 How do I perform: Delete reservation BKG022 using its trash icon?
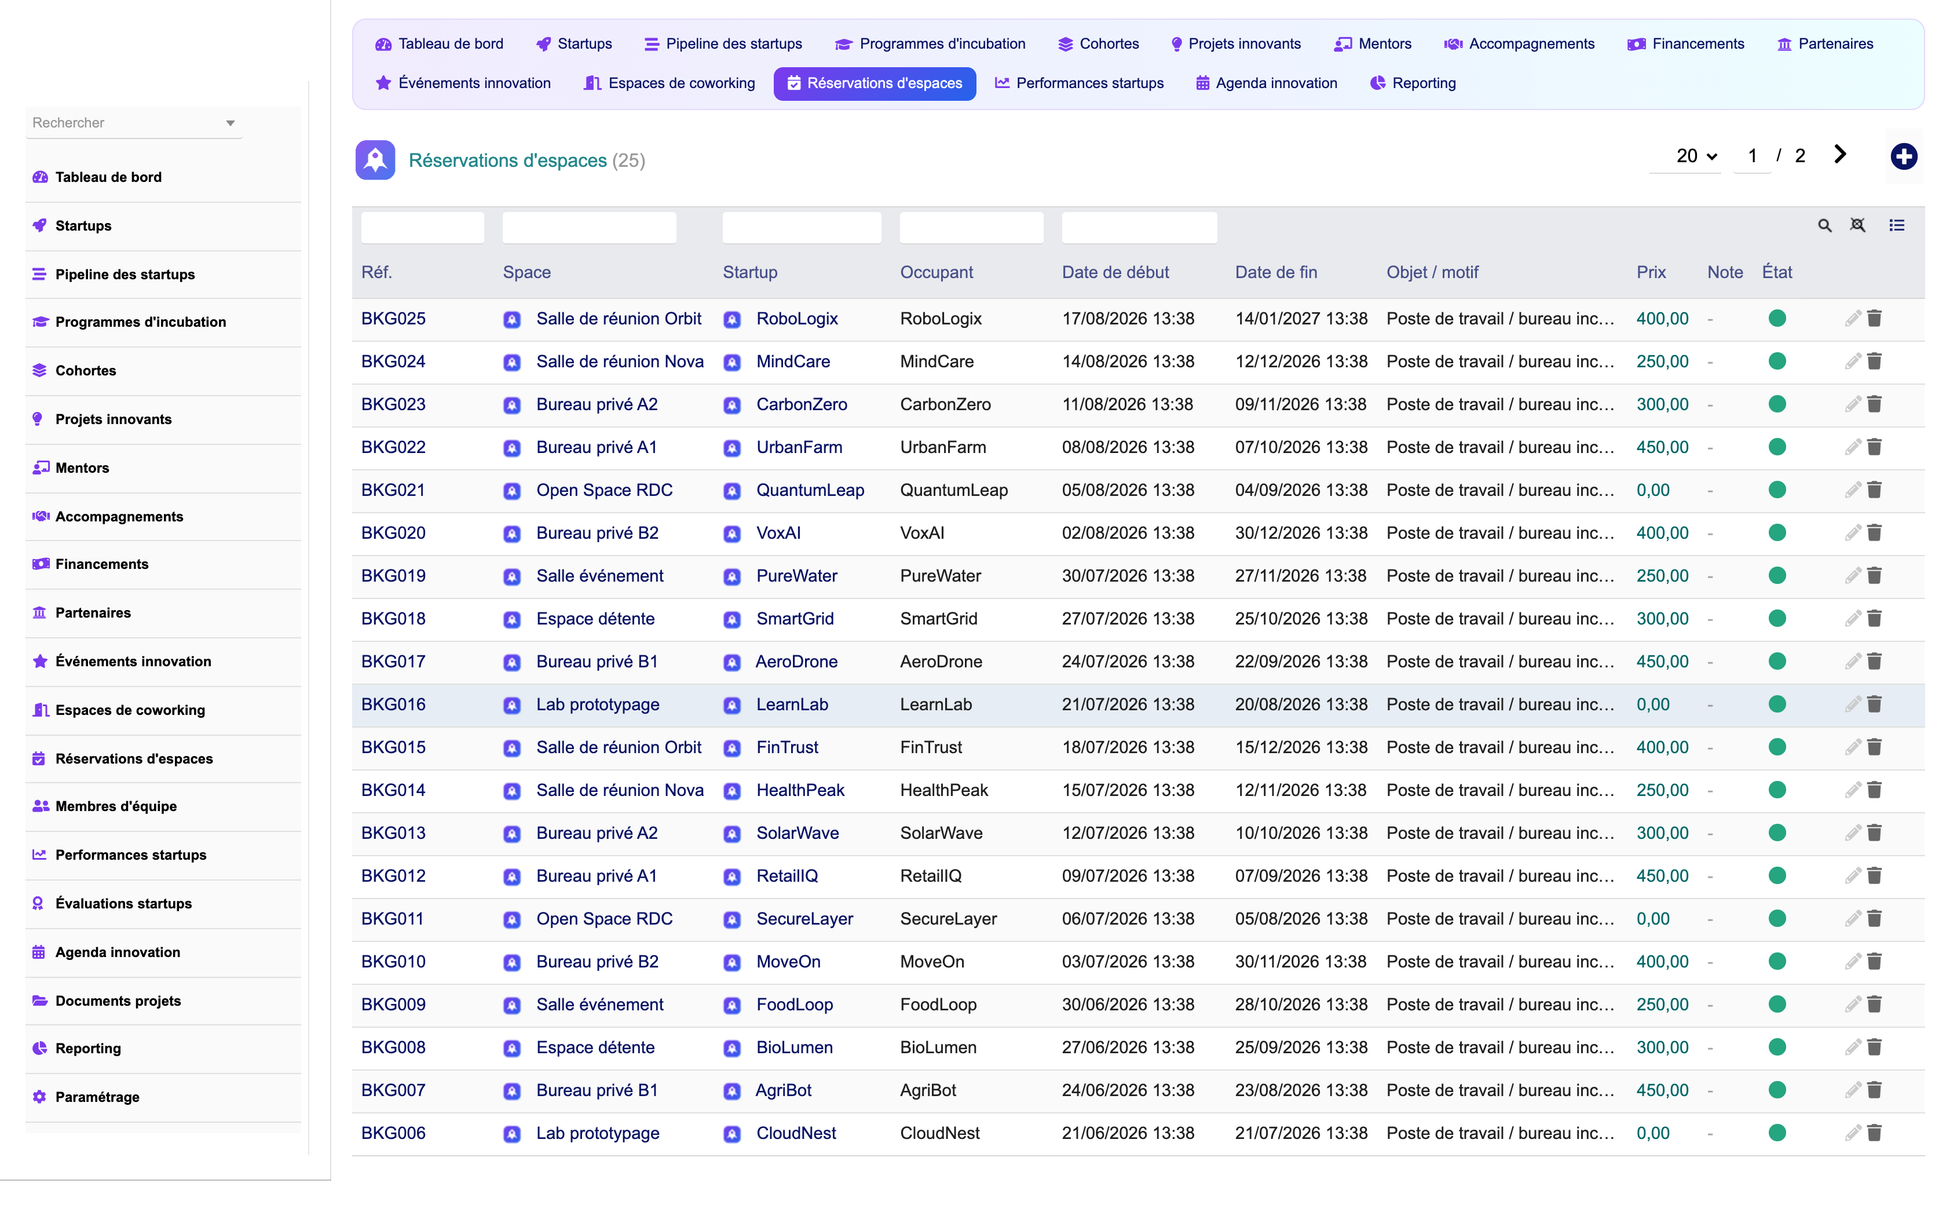click(1874, 447)
